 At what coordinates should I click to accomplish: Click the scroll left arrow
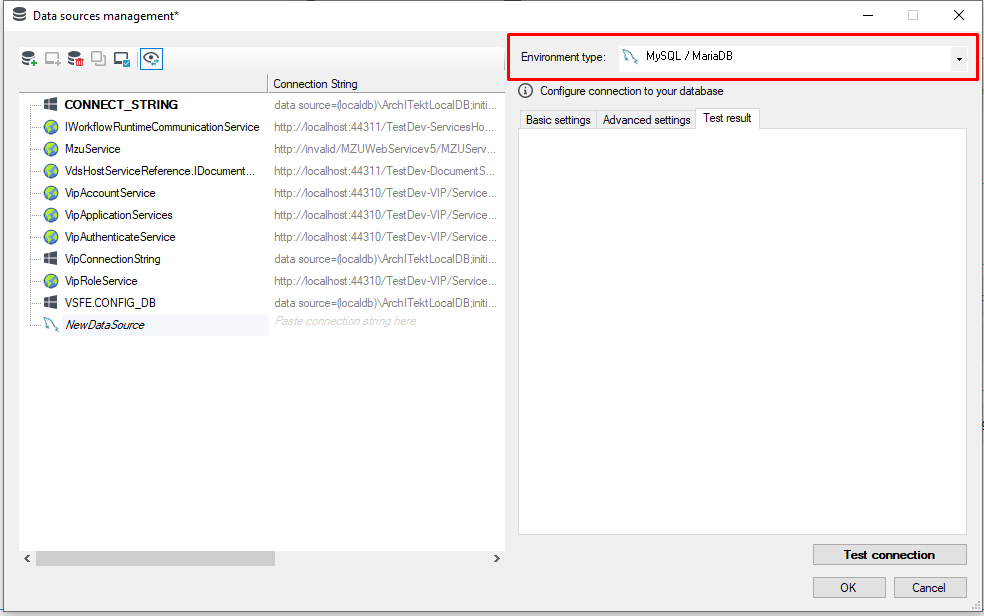point(27,558)
